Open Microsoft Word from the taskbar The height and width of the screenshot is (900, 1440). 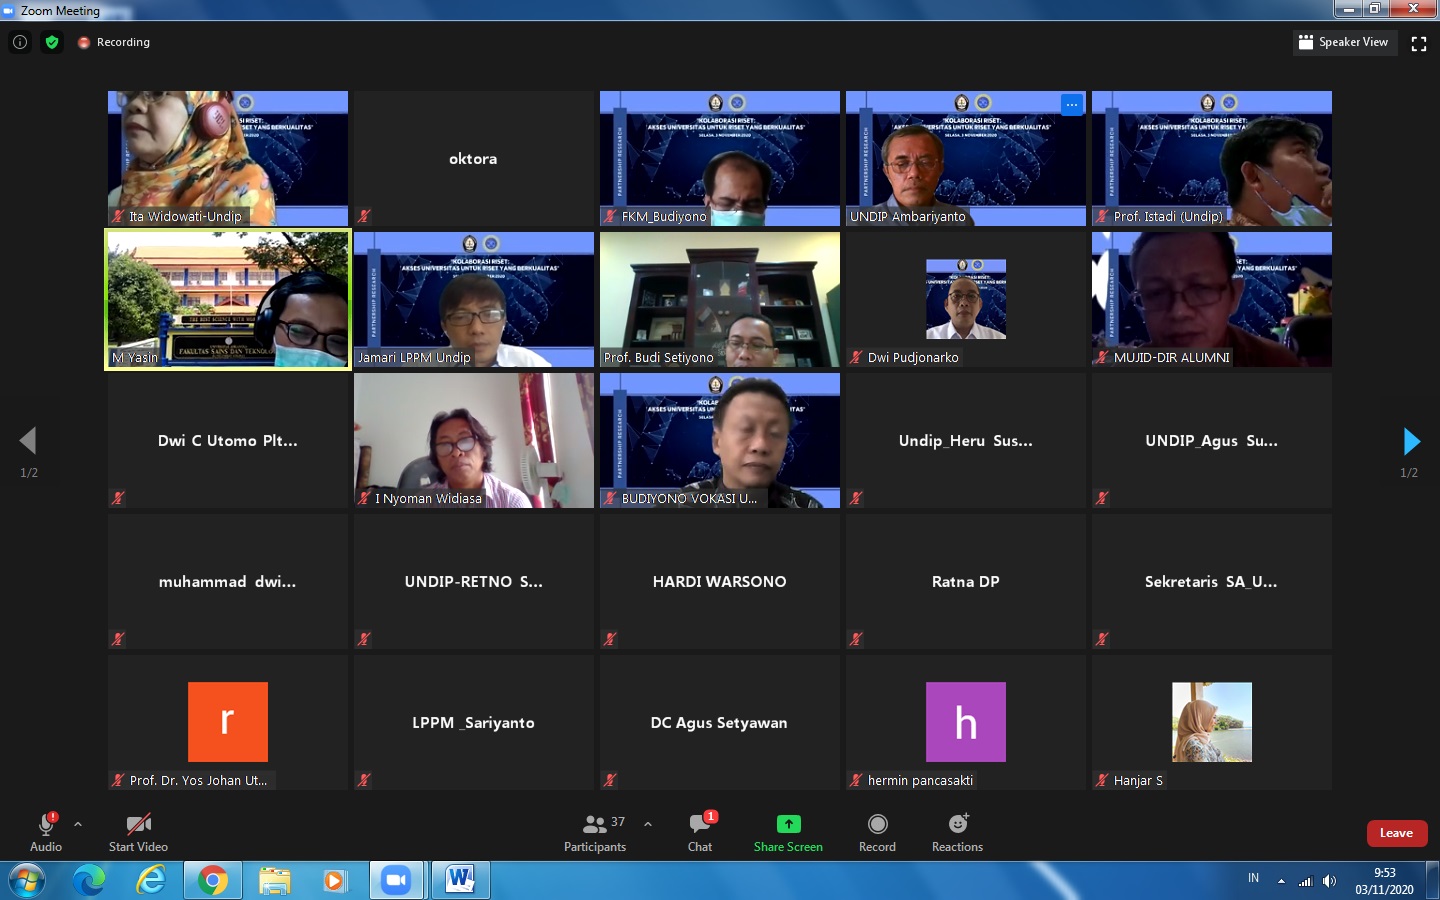click(460, 880)
